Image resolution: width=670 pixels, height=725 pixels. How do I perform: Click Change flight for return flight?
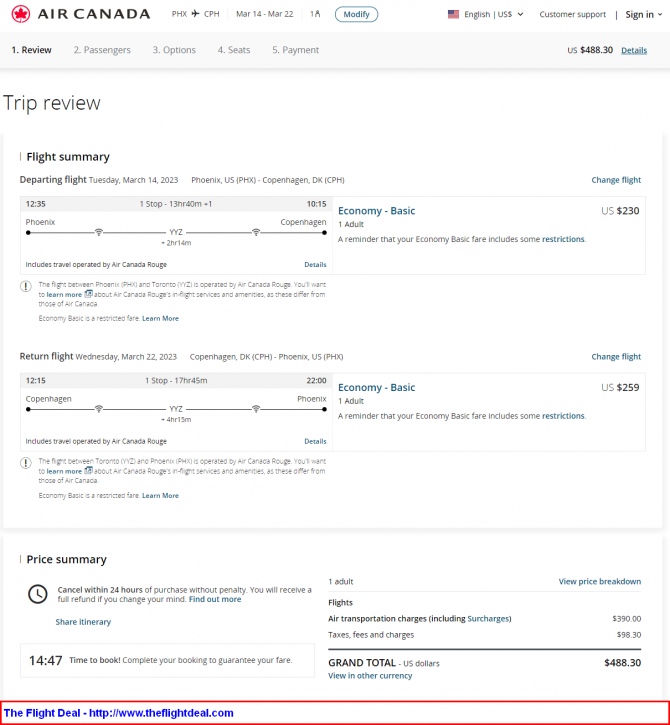[616, 356]
